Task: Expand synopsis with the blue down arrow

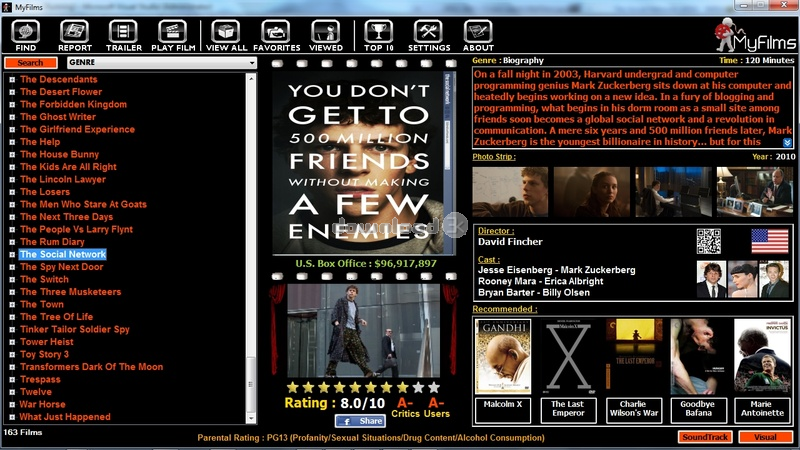Action: point(787,142)
